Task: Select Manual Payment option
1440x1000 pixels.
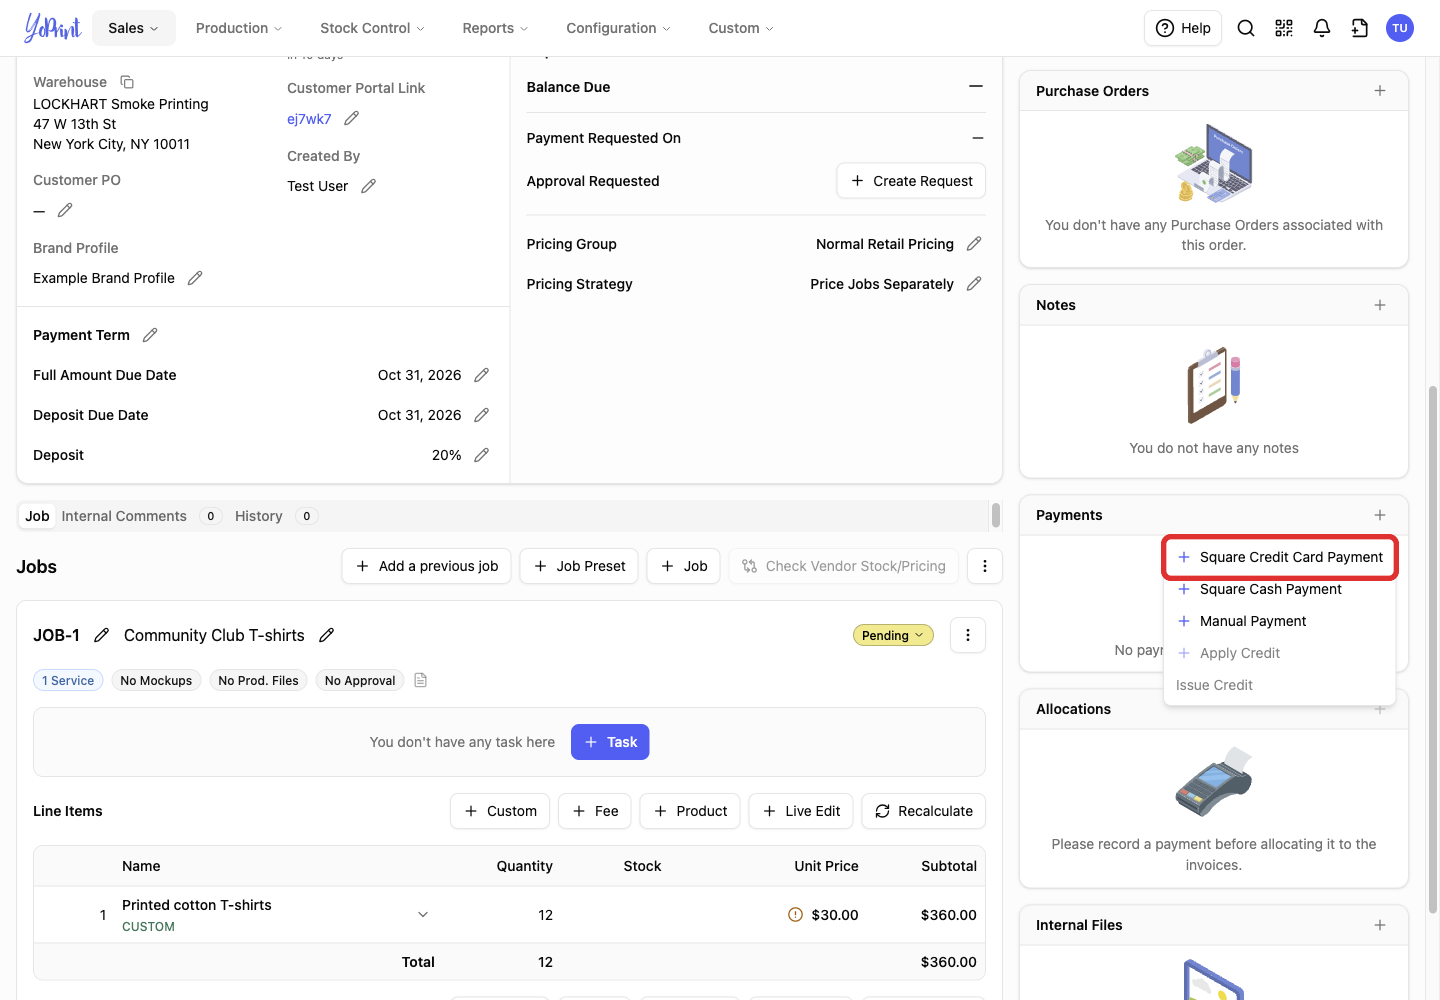Action: click(1280, 621)
